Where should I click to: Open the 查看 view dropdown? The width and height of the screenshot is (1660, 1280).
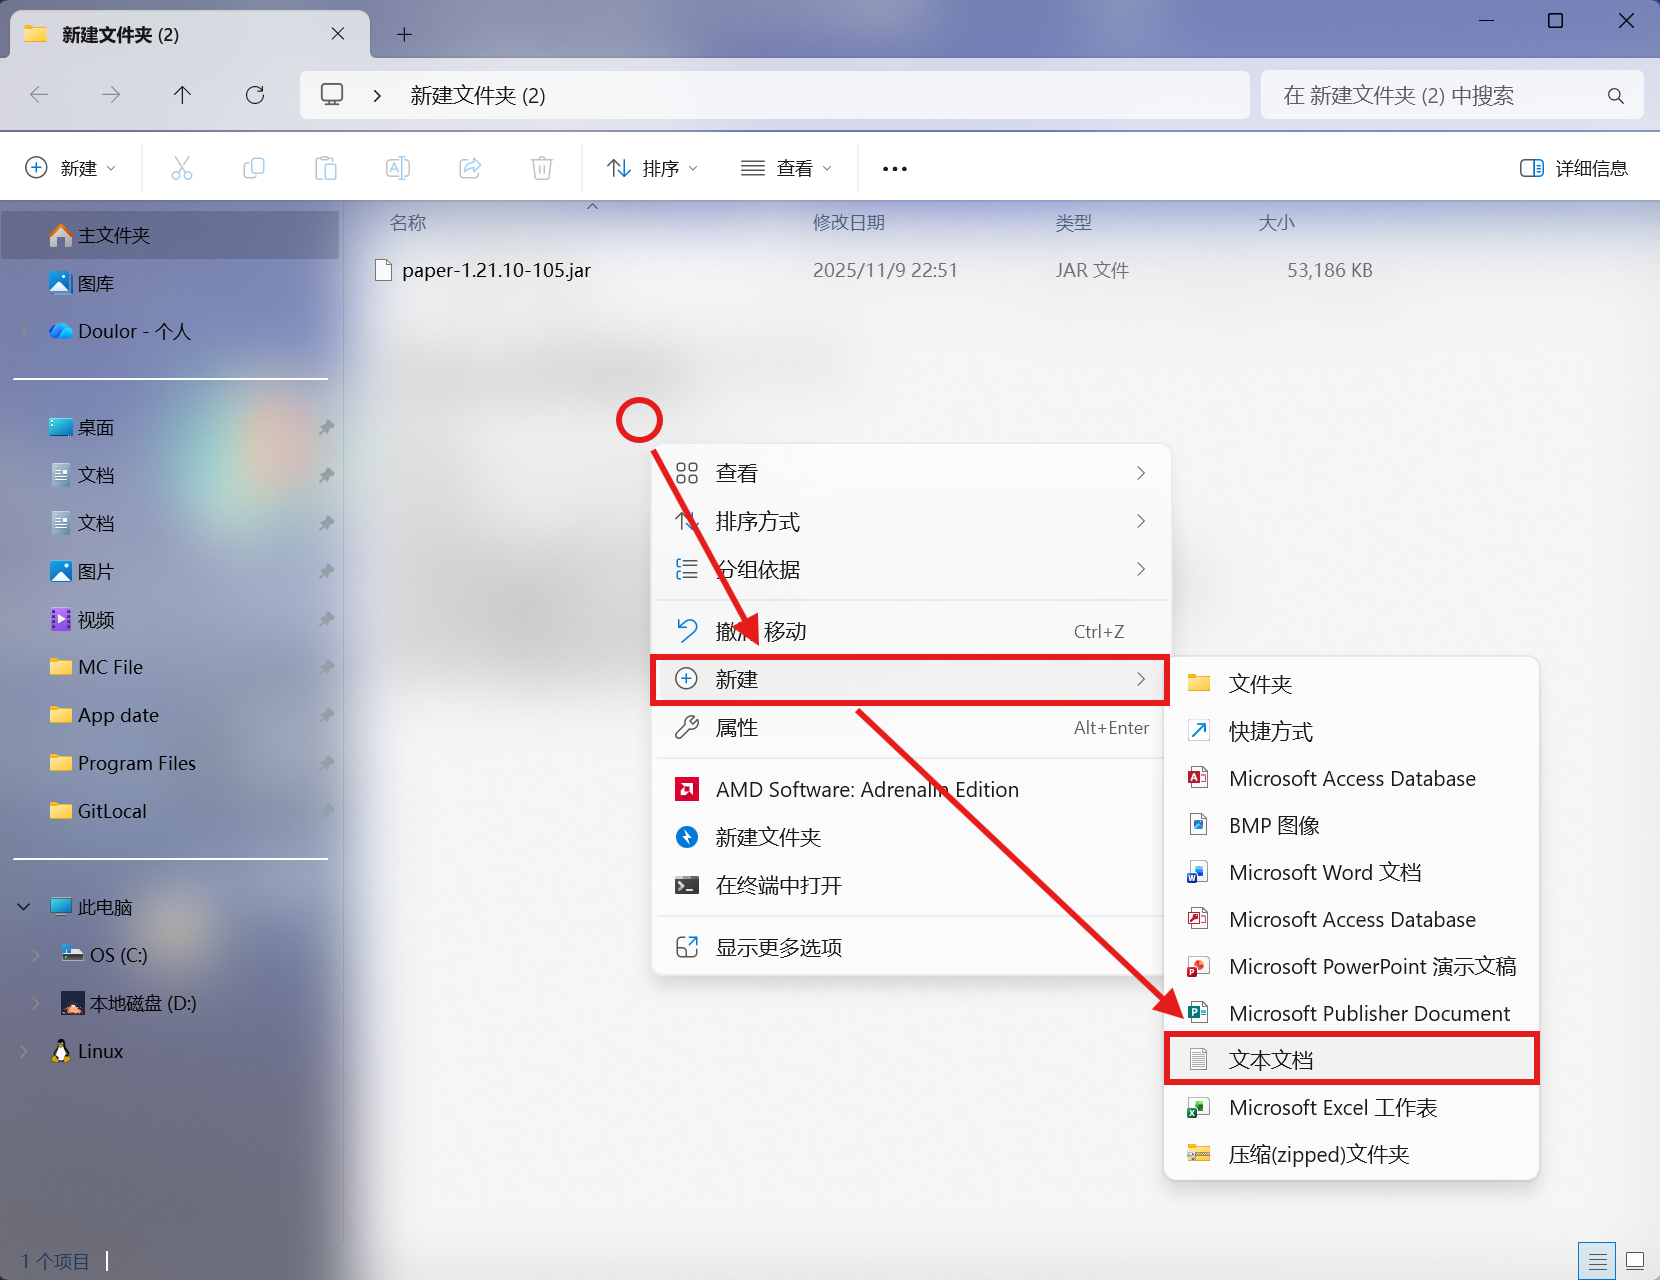point(788,167)
